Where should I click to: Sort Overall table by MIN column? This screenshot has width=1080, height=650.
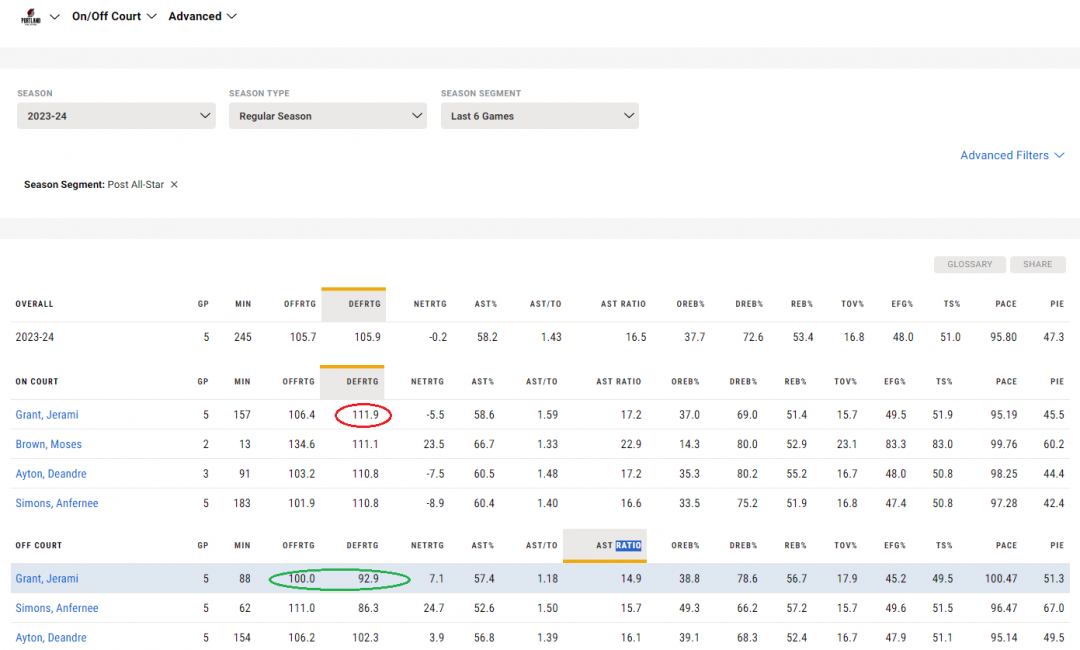coord(243,304)
